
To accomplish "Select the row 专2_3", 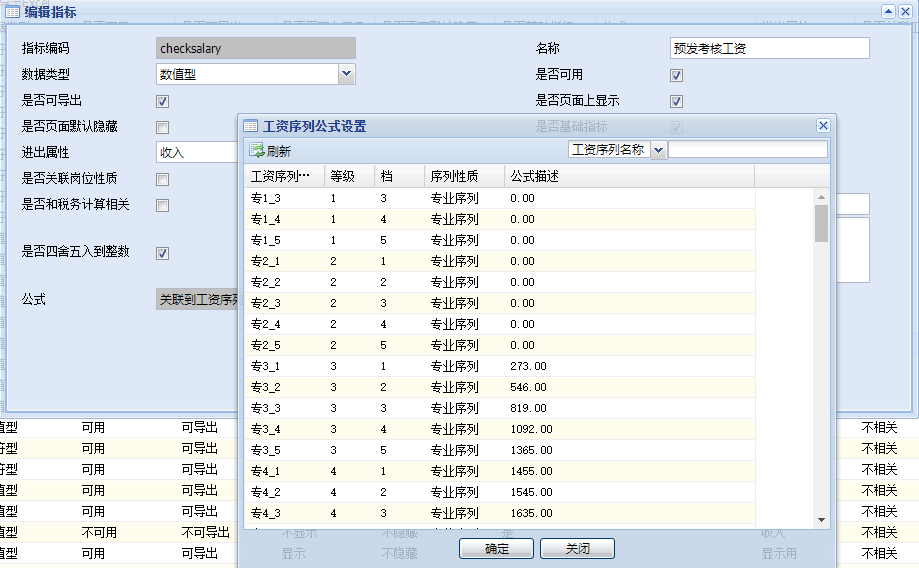I will pos(499,304).
